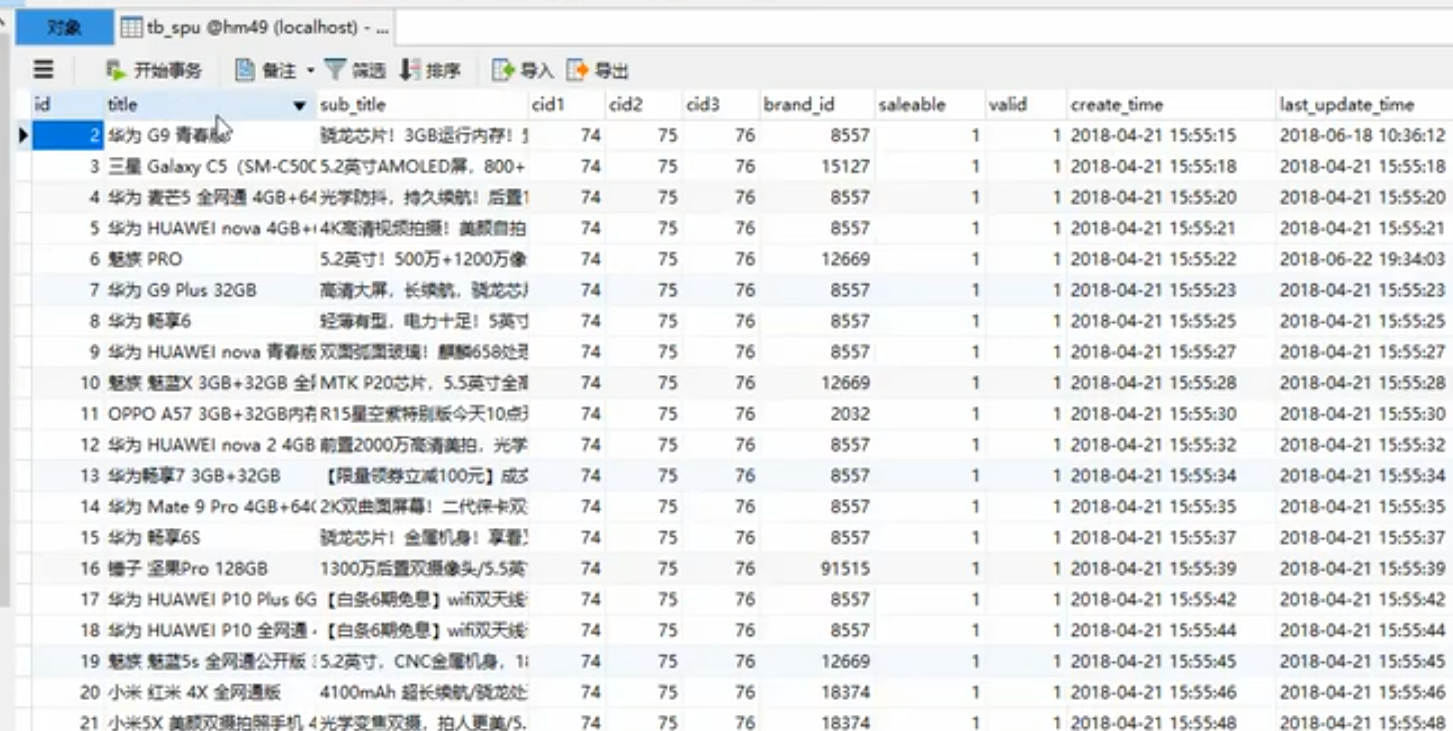The image size is (1453, 731).
Task: Select the title cell '魅族 PRO'
Action: tap(210, 259)
